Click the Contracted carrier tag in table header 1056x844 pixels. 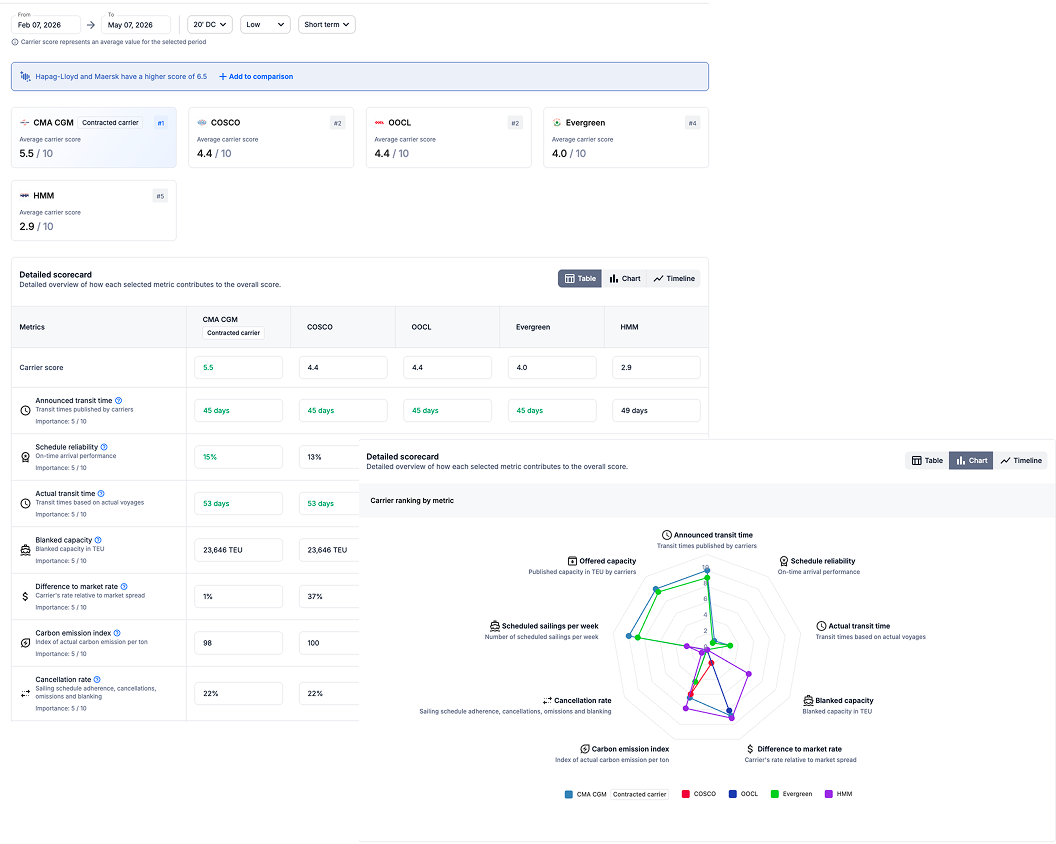pyautogui.click(x=234, y=333)
